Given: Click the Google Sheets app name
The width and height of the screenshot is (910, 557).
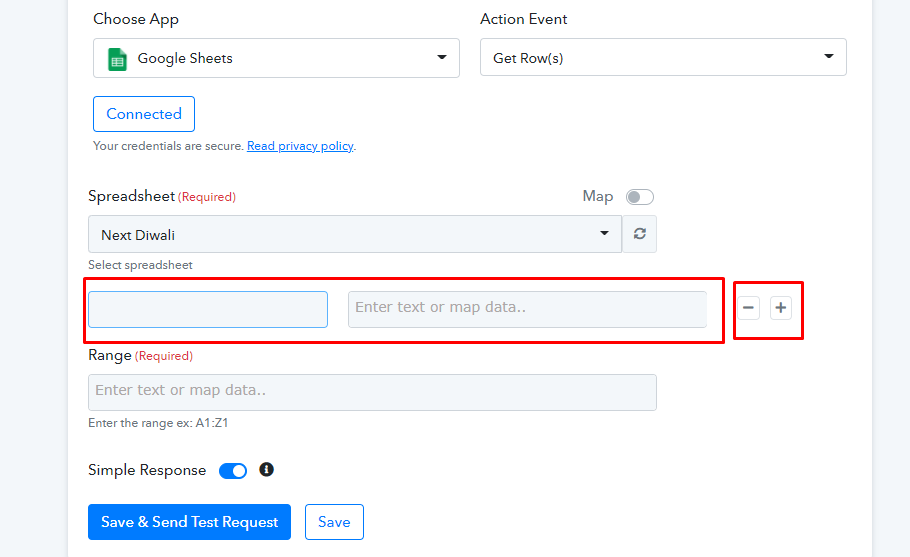Looking at the screenshot, I should [x=185, y=58].
